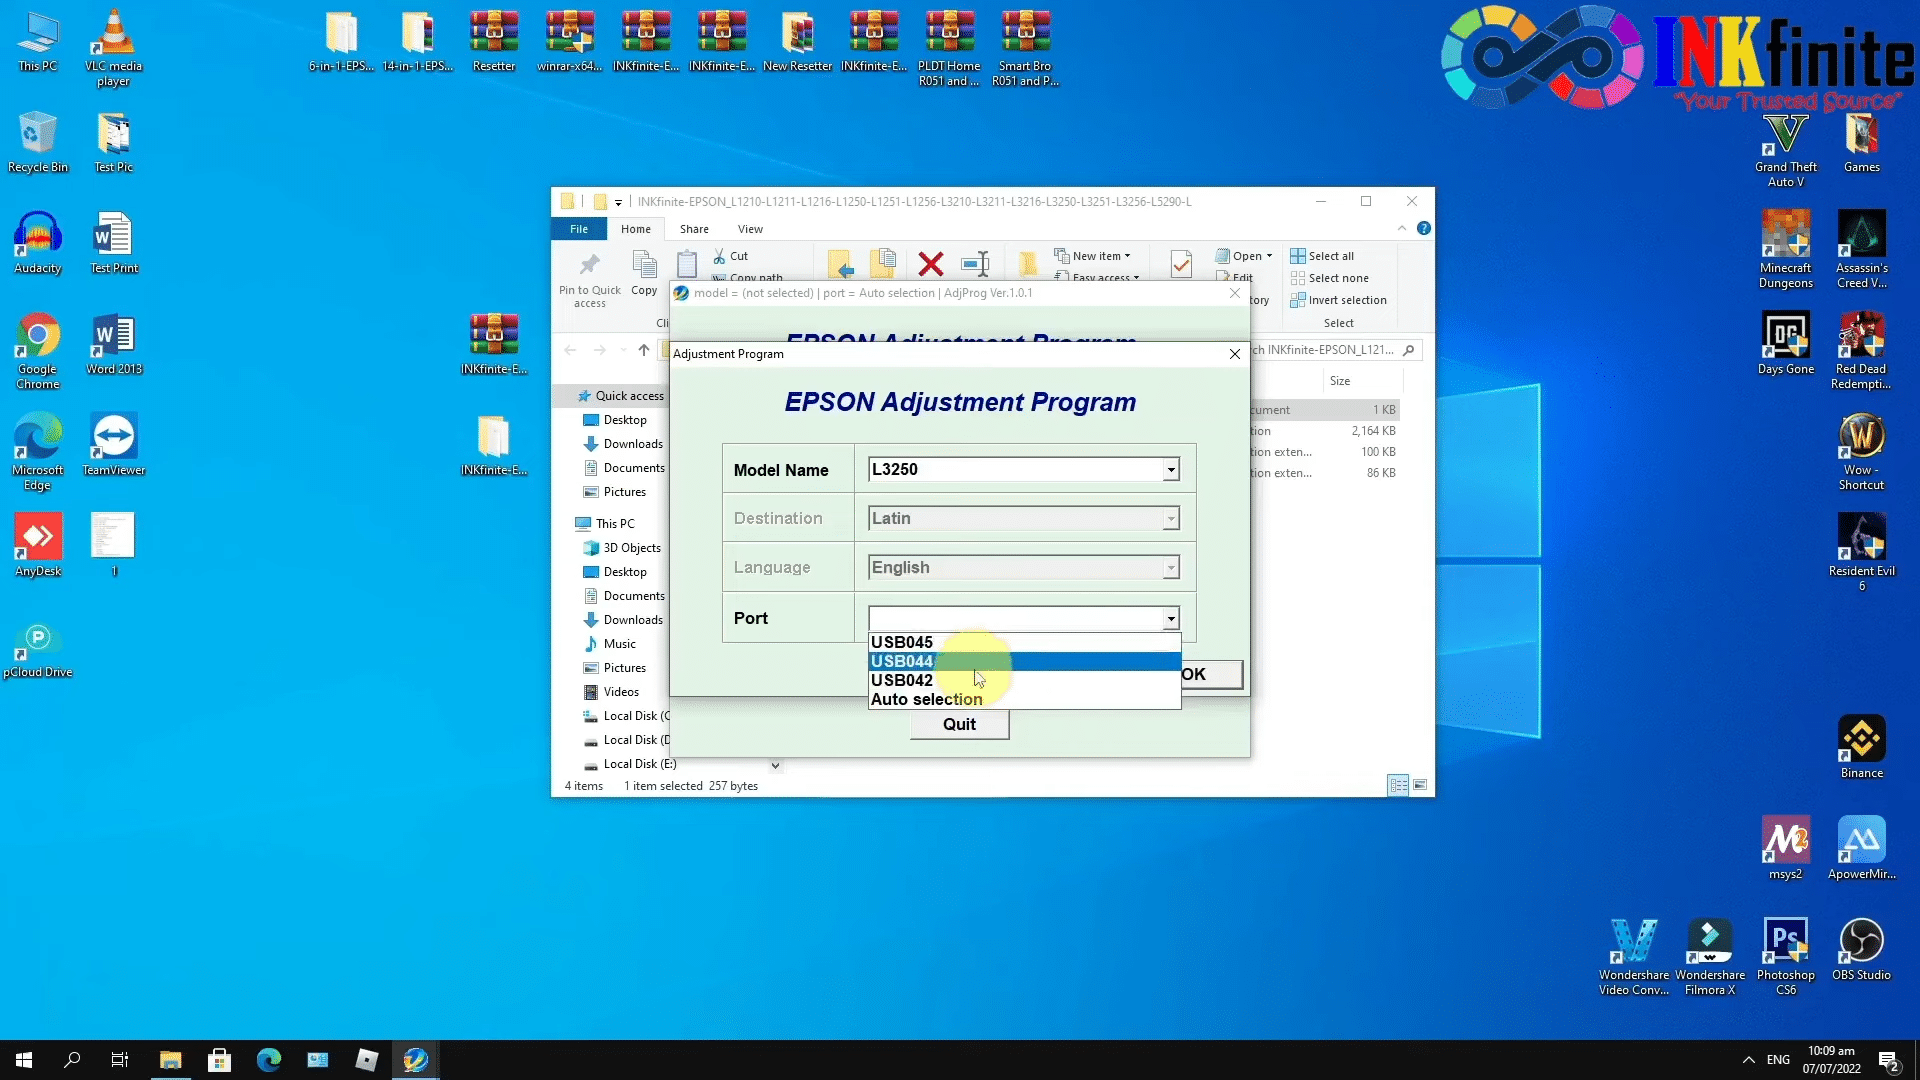Open AnyDesk desktop icon
Viewport: 1920px width, 1080px height.
[38, 546]
